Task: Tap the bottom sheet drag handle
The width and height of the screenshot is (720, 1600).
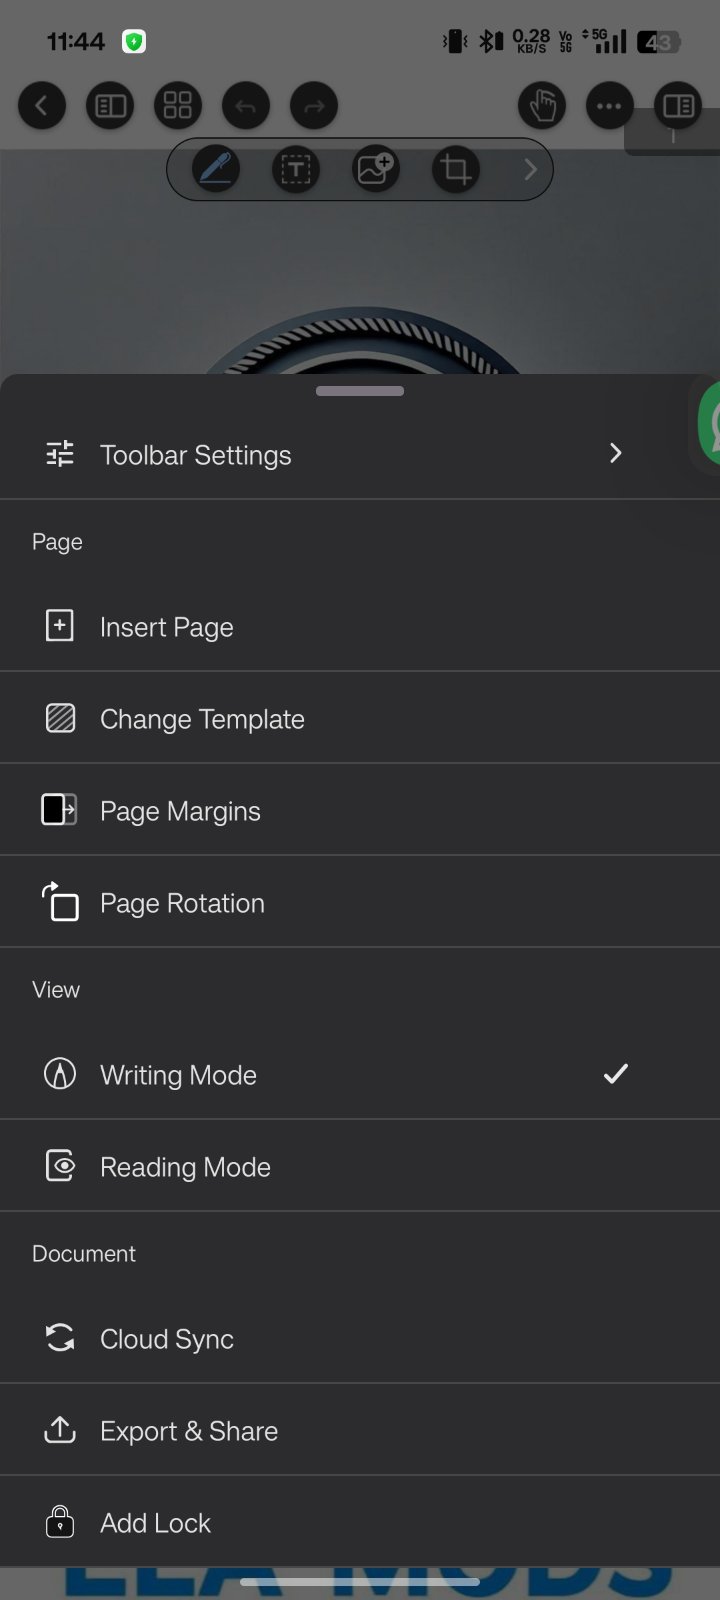Action: coord(360,391)
